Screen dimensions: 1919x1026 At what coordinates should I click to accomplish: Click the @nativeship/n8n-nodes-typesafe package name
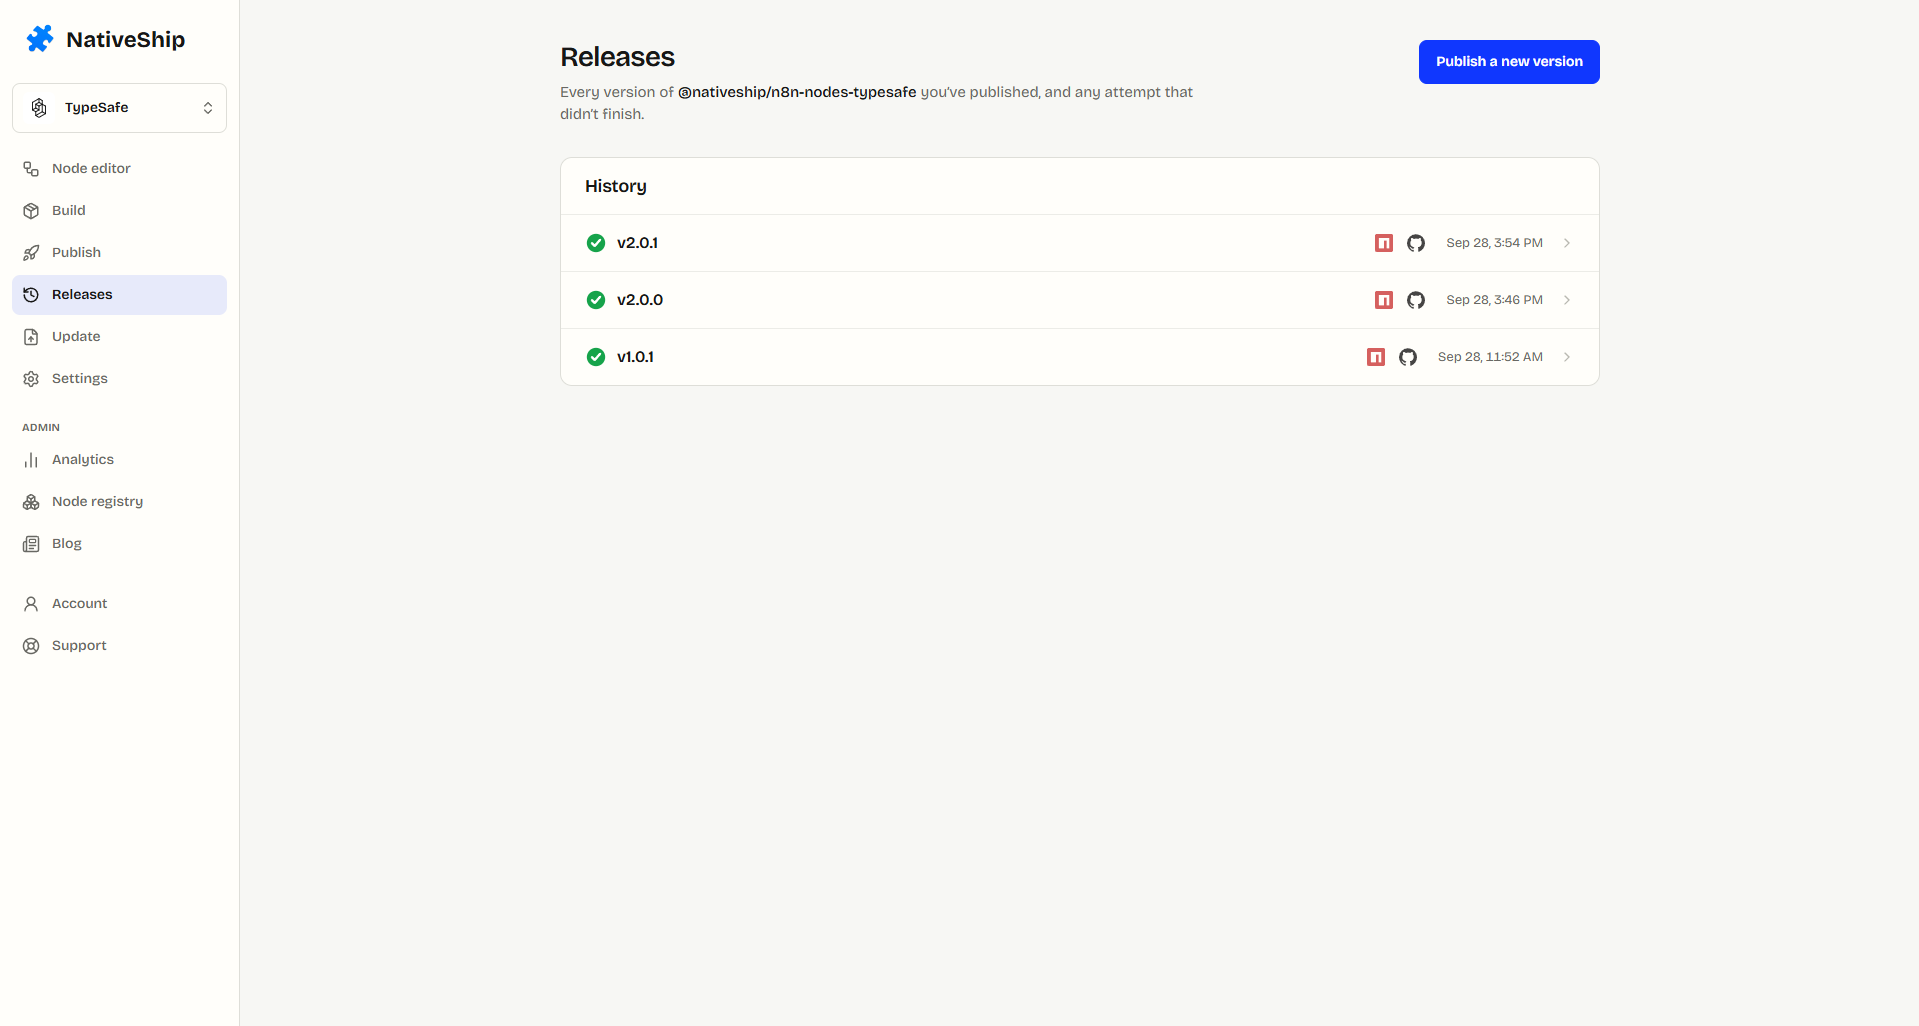coord(797,92)
